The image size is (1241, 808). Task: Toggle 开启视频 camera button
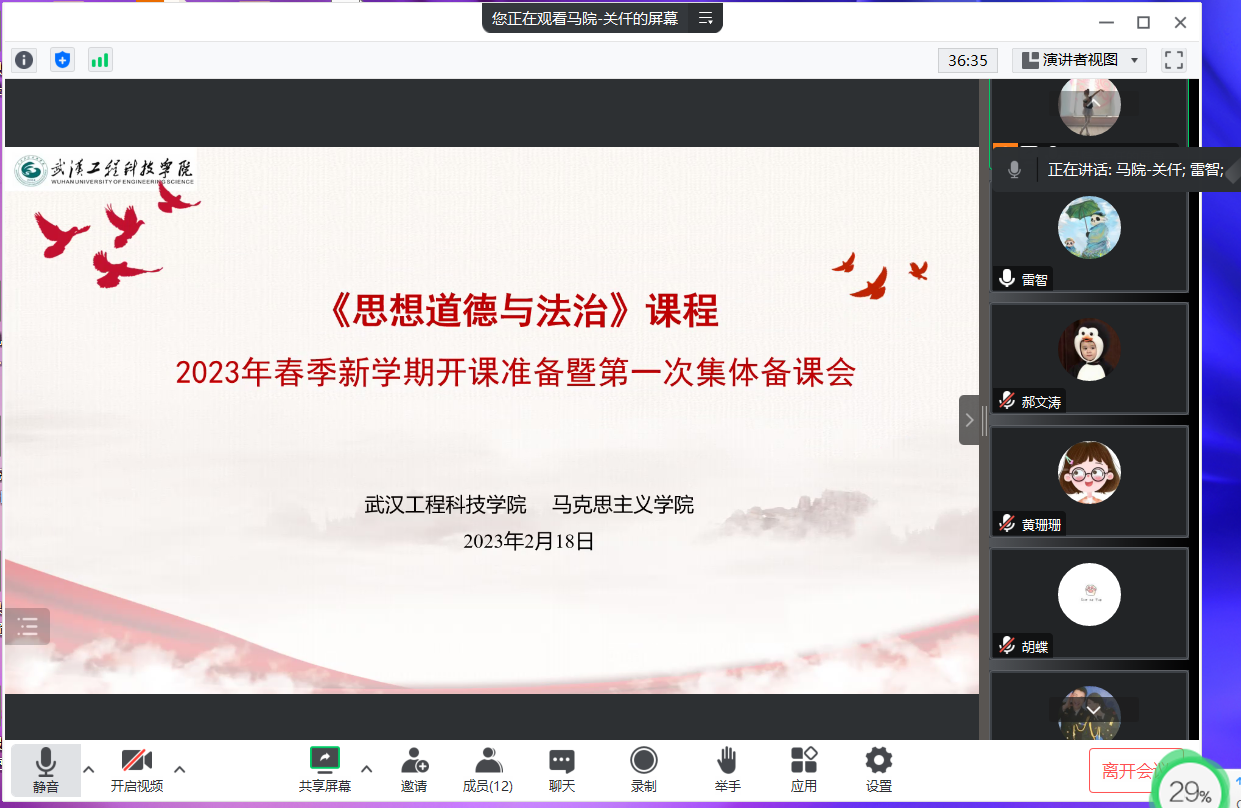click(x=137, y=770)
